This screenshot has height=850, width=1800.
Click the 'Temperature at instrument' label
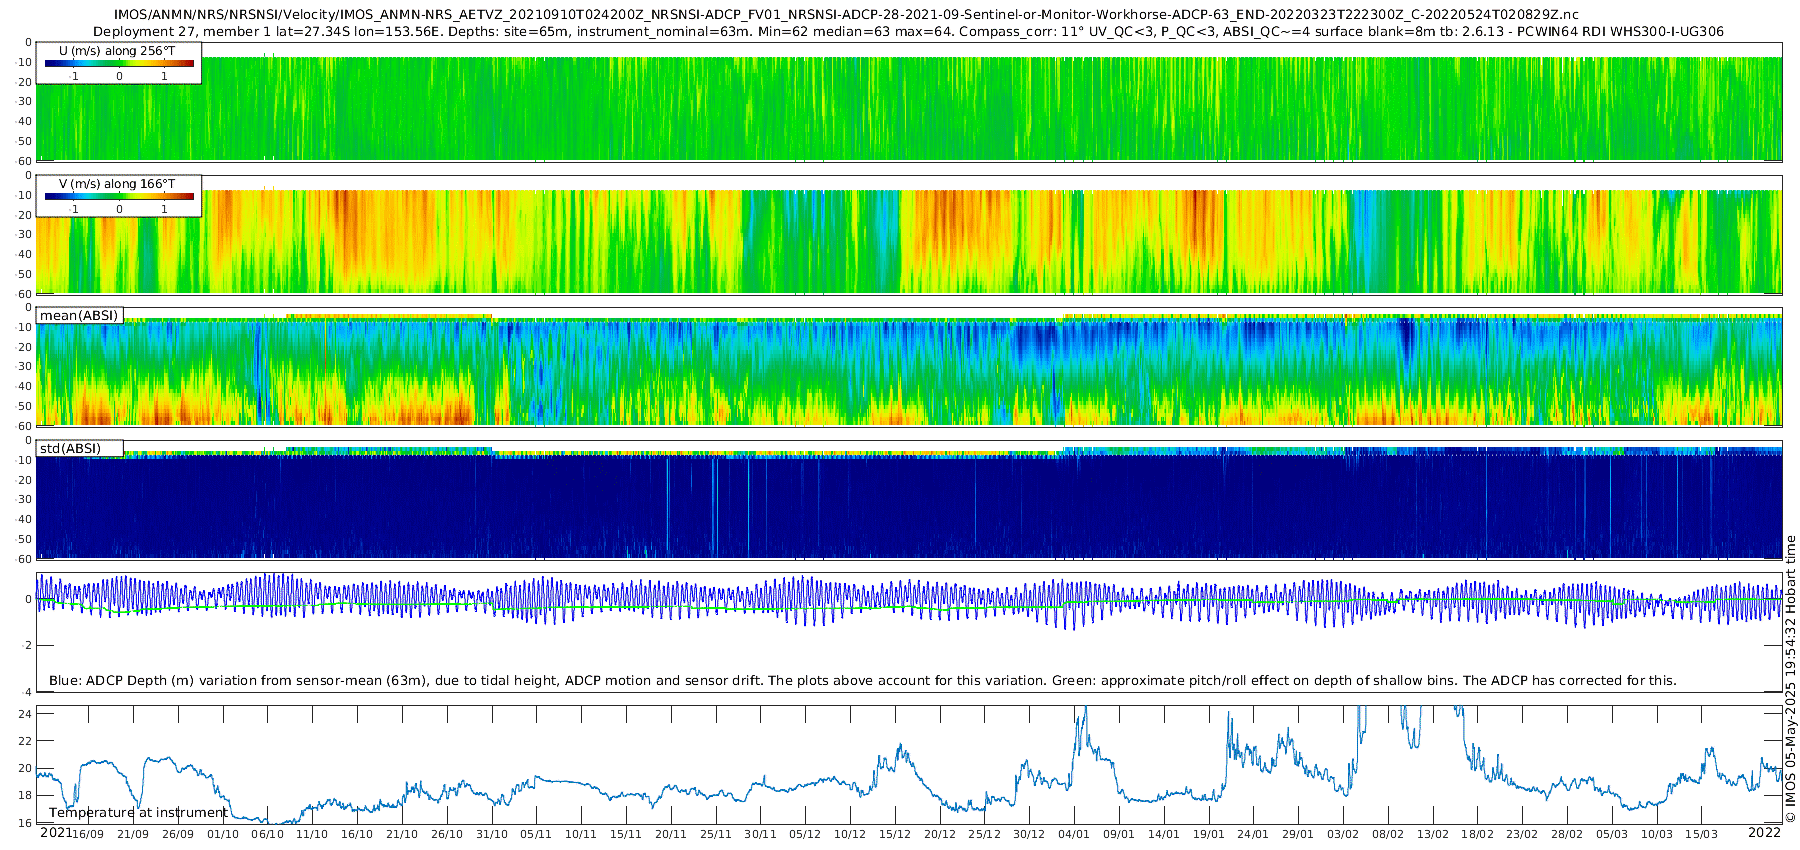click(x=138, y=813)
